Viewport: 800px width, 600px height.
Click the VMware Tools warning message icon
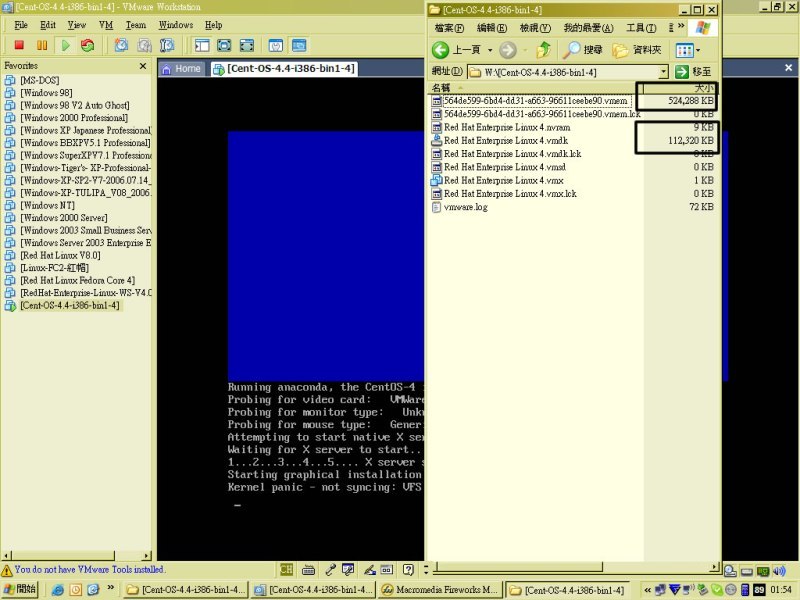(x=7, y=570)
